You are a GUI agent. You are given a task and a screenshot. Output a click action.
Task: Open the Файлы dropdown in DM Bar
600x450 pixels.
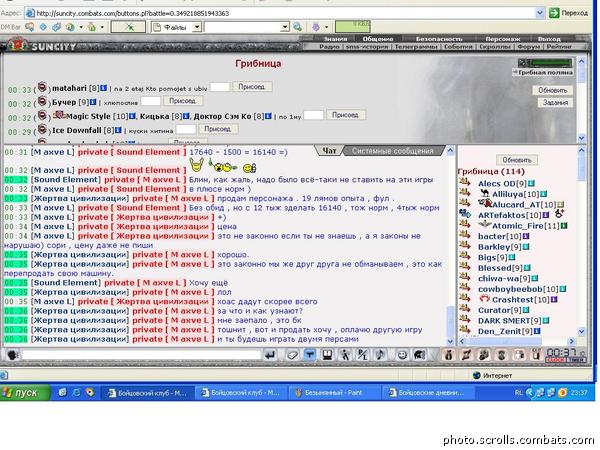click(x=197, y=27)
